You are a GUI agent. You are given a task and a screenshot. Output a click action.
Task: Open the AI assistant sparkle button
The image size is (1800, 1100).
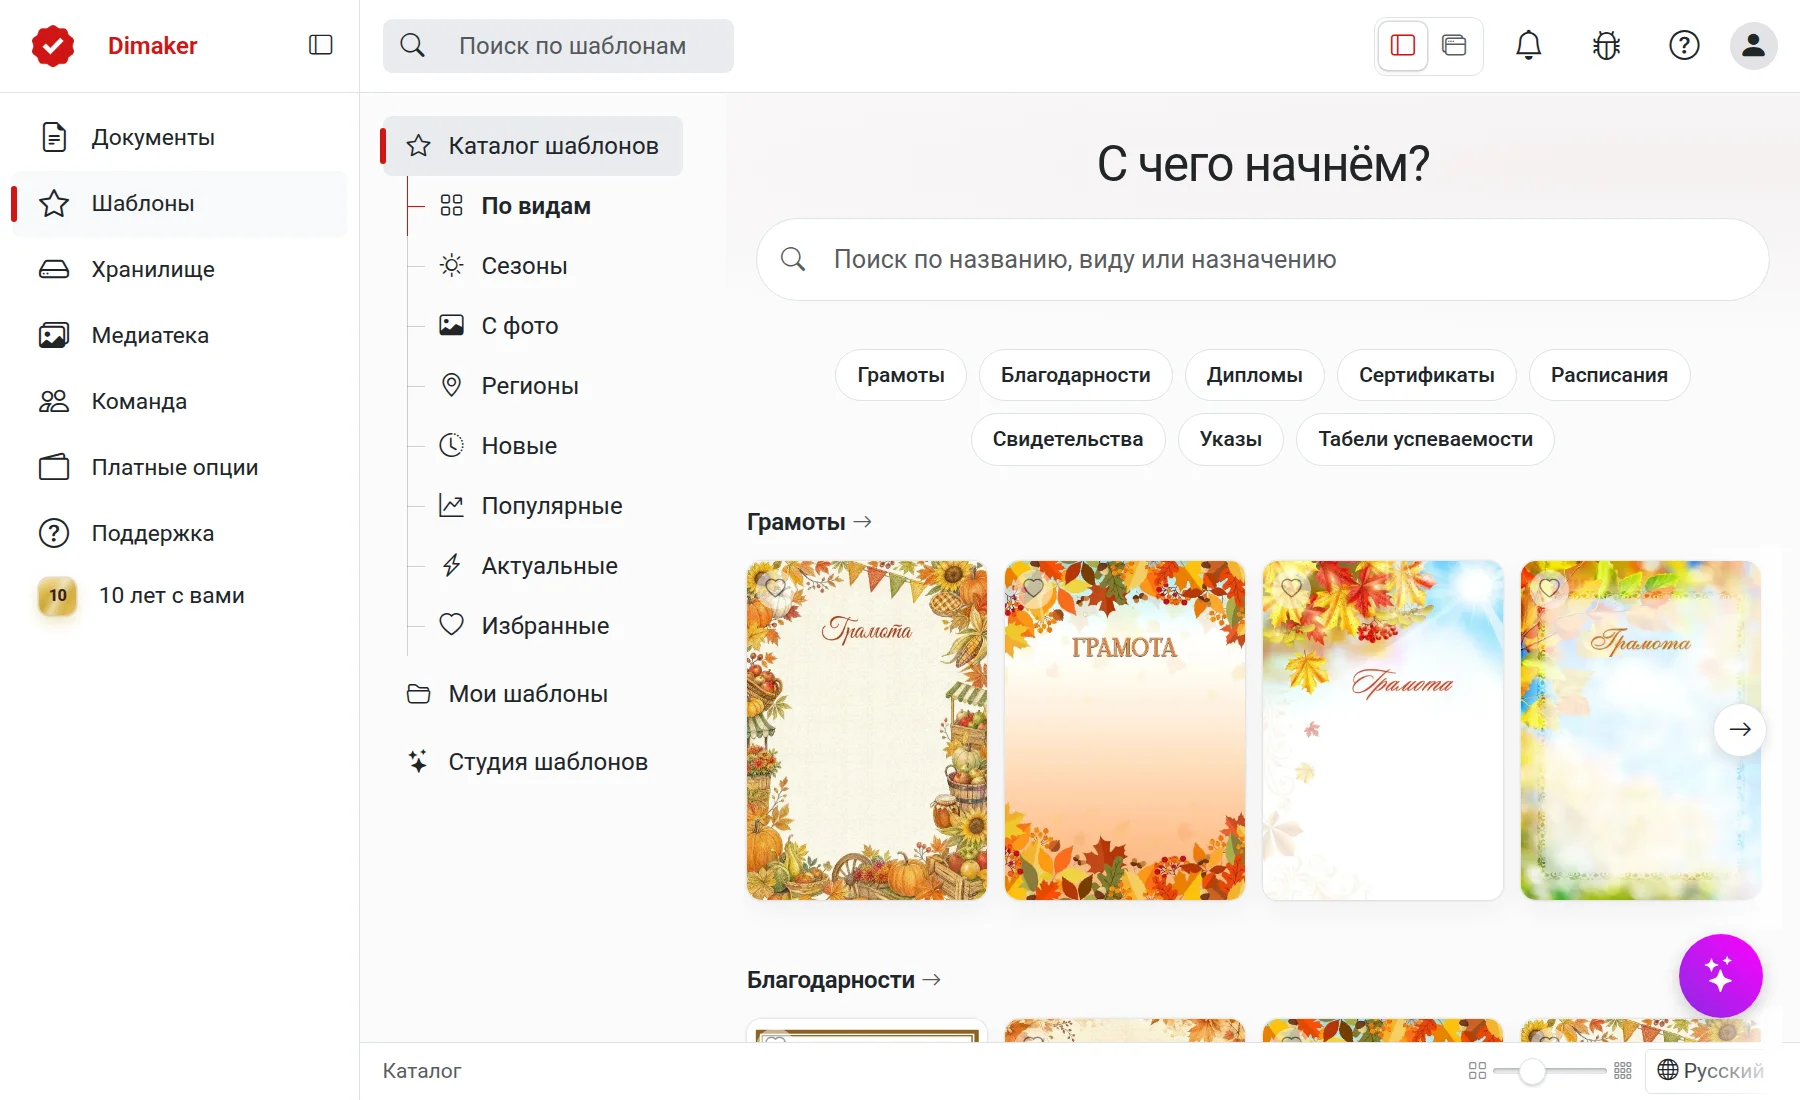point(1720,975)
